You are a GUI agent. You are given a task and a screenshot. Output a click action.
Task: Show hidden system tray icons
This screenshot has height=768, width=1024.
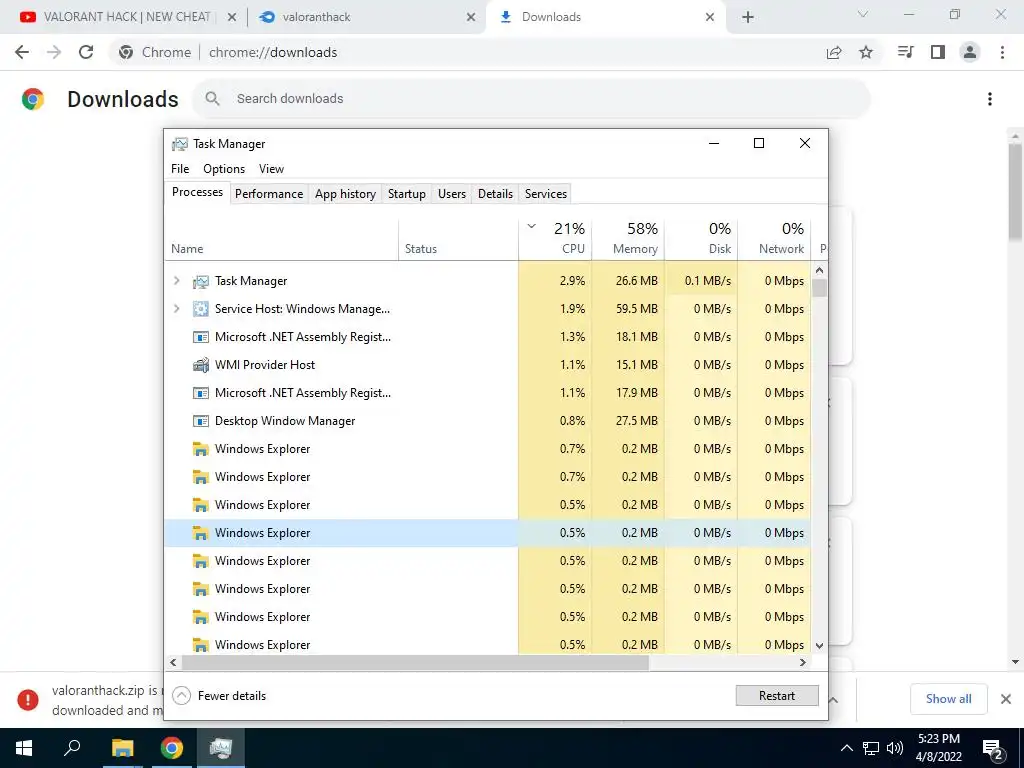(x=846, y=748)
